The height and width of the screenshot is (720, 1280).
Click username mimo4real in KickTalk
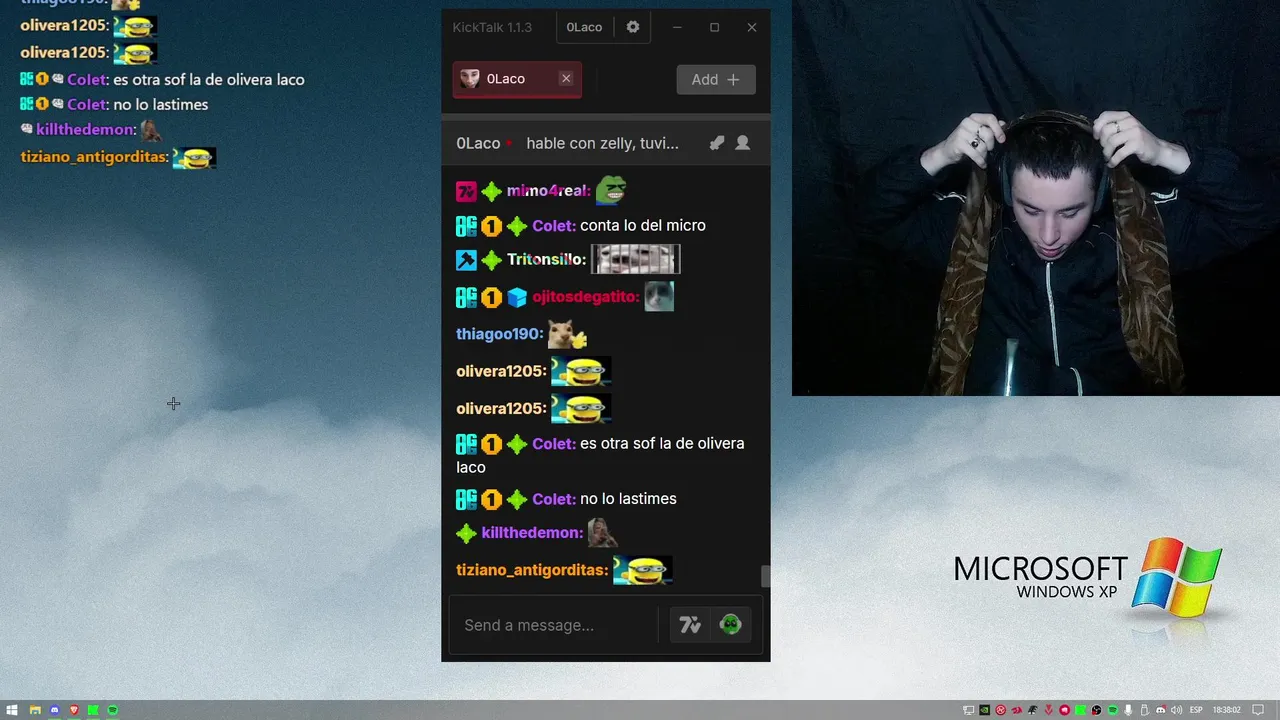pyautogui.click(x=548, y=191)
